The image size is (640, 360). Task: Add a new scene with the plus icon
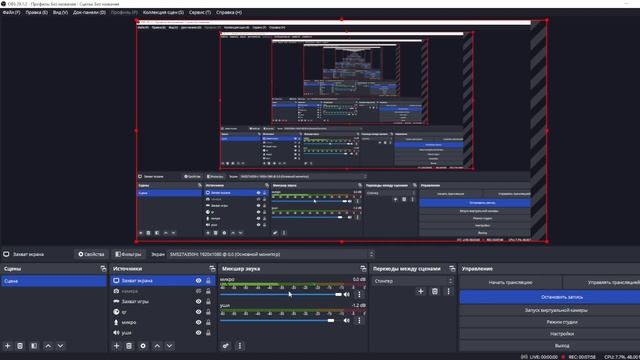(7, 346)
